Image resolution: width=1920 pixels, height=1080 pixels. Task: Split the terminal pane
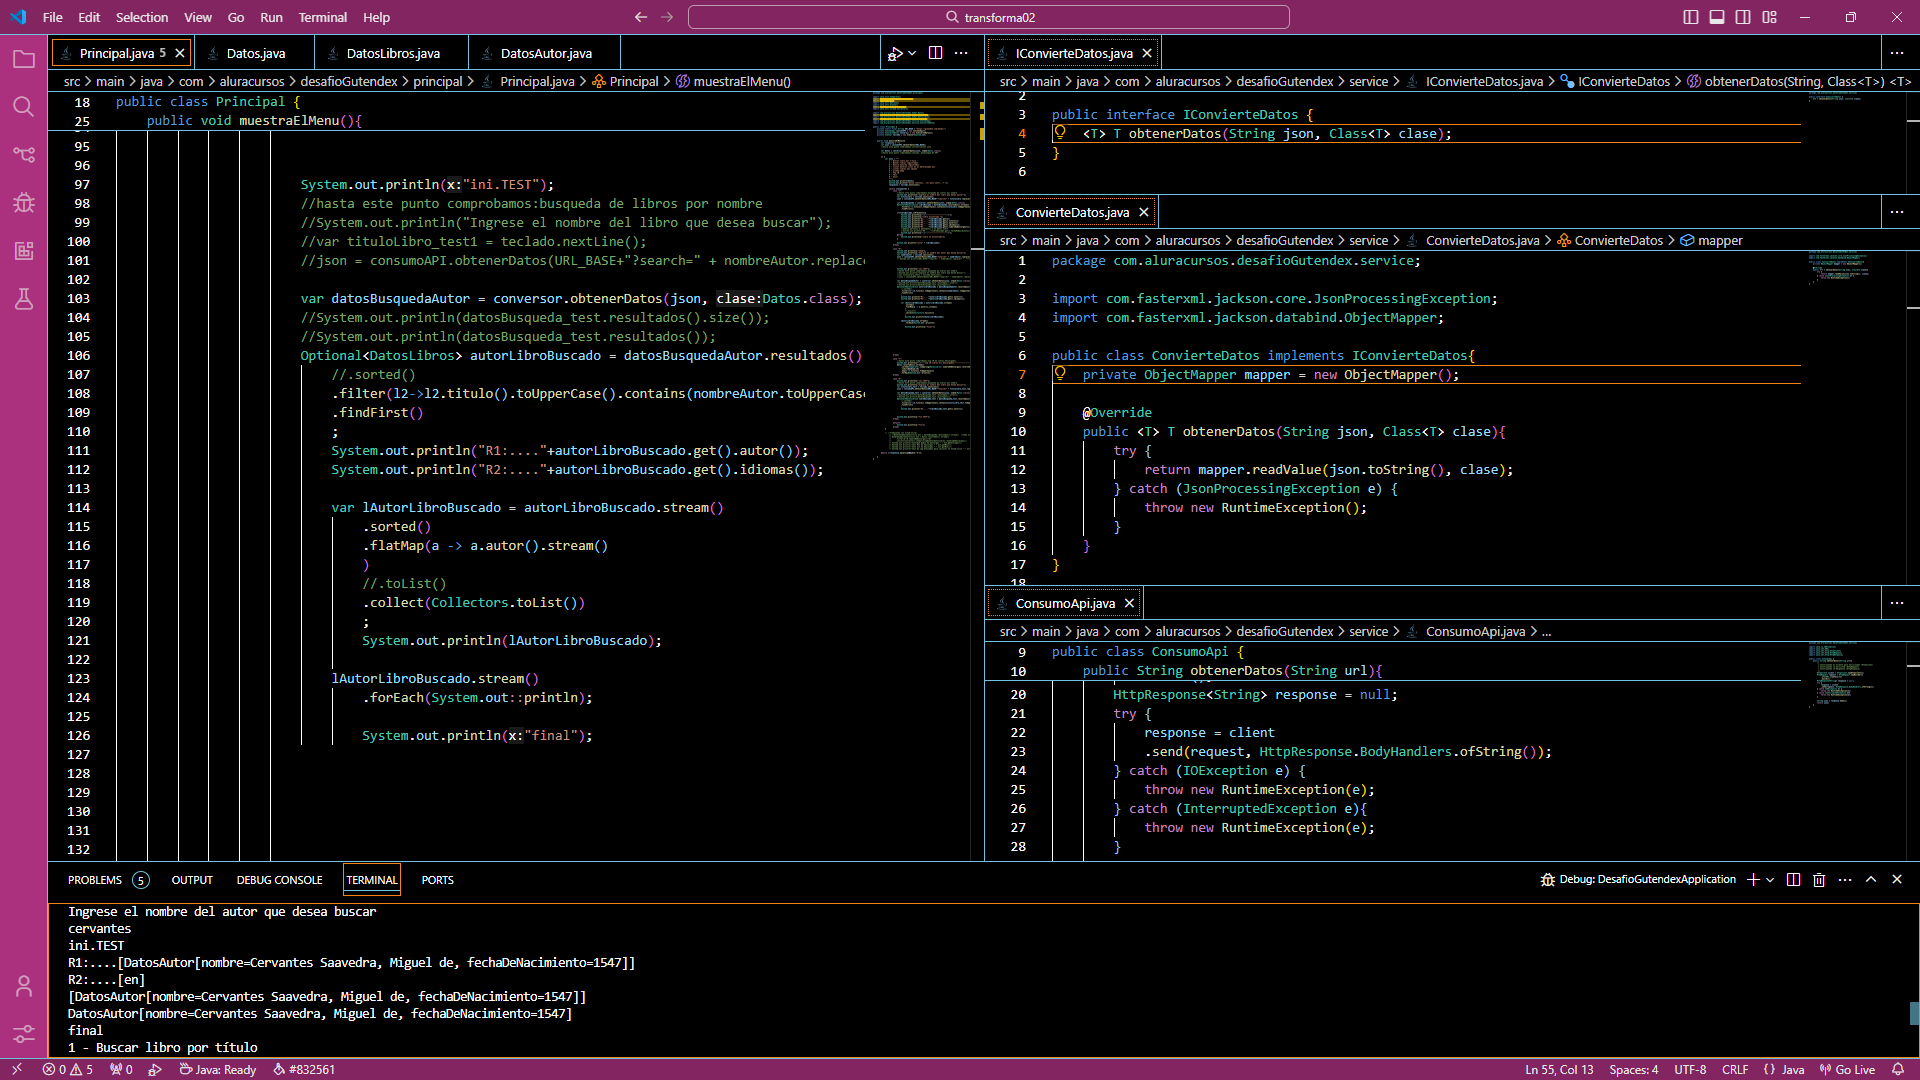click(1793, 880)
